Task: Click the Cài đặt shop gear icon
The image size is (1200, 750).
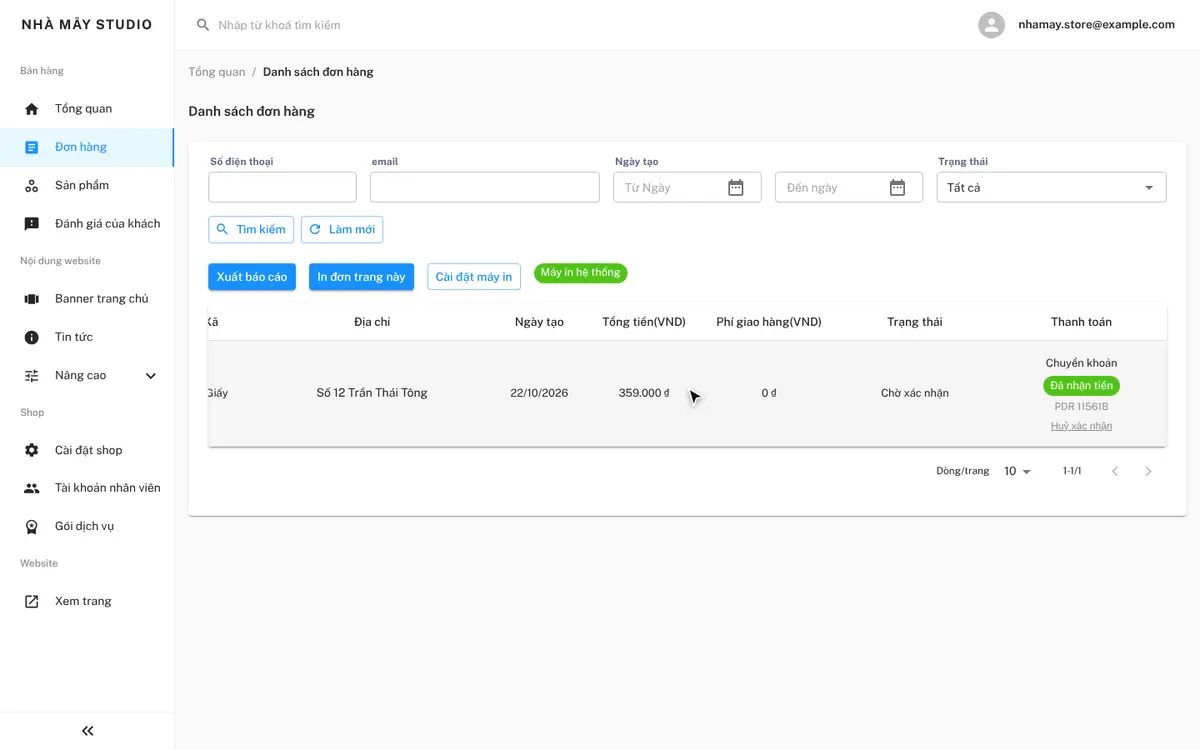Action: tap(32, 451)
